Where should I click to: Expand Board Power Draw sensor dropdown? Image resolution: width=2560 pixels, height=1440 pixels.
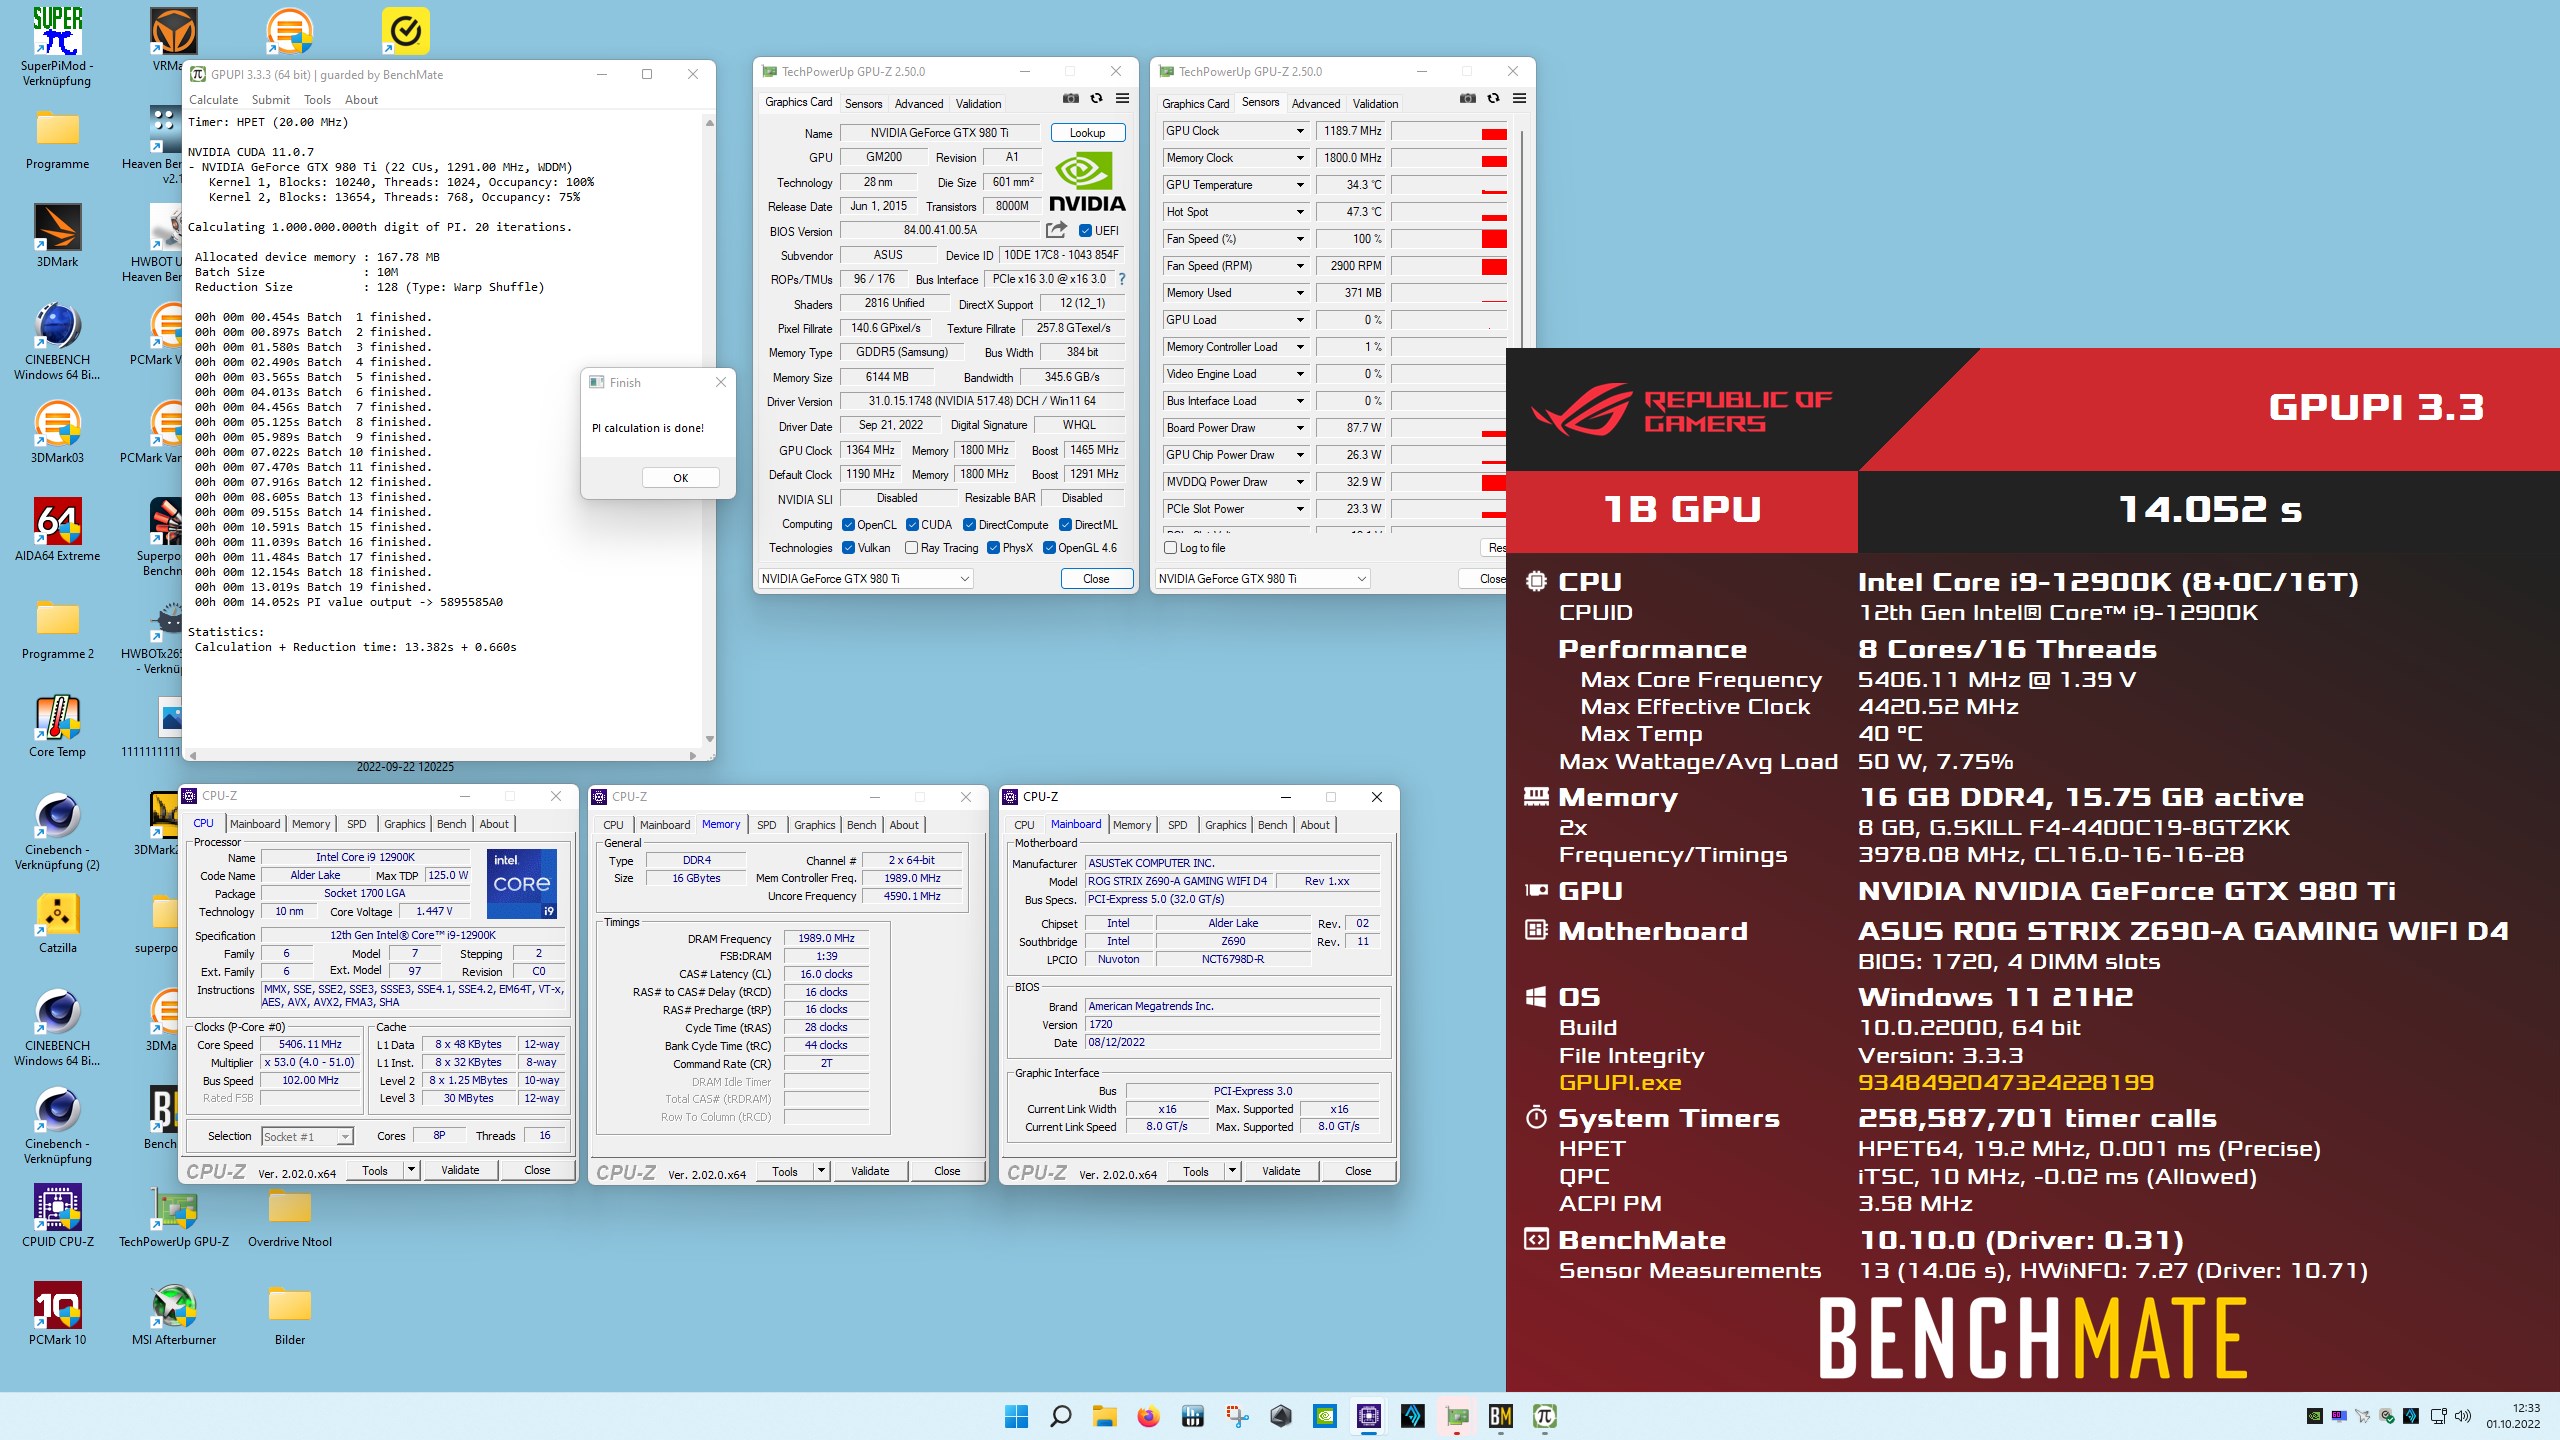(1300, 428)
